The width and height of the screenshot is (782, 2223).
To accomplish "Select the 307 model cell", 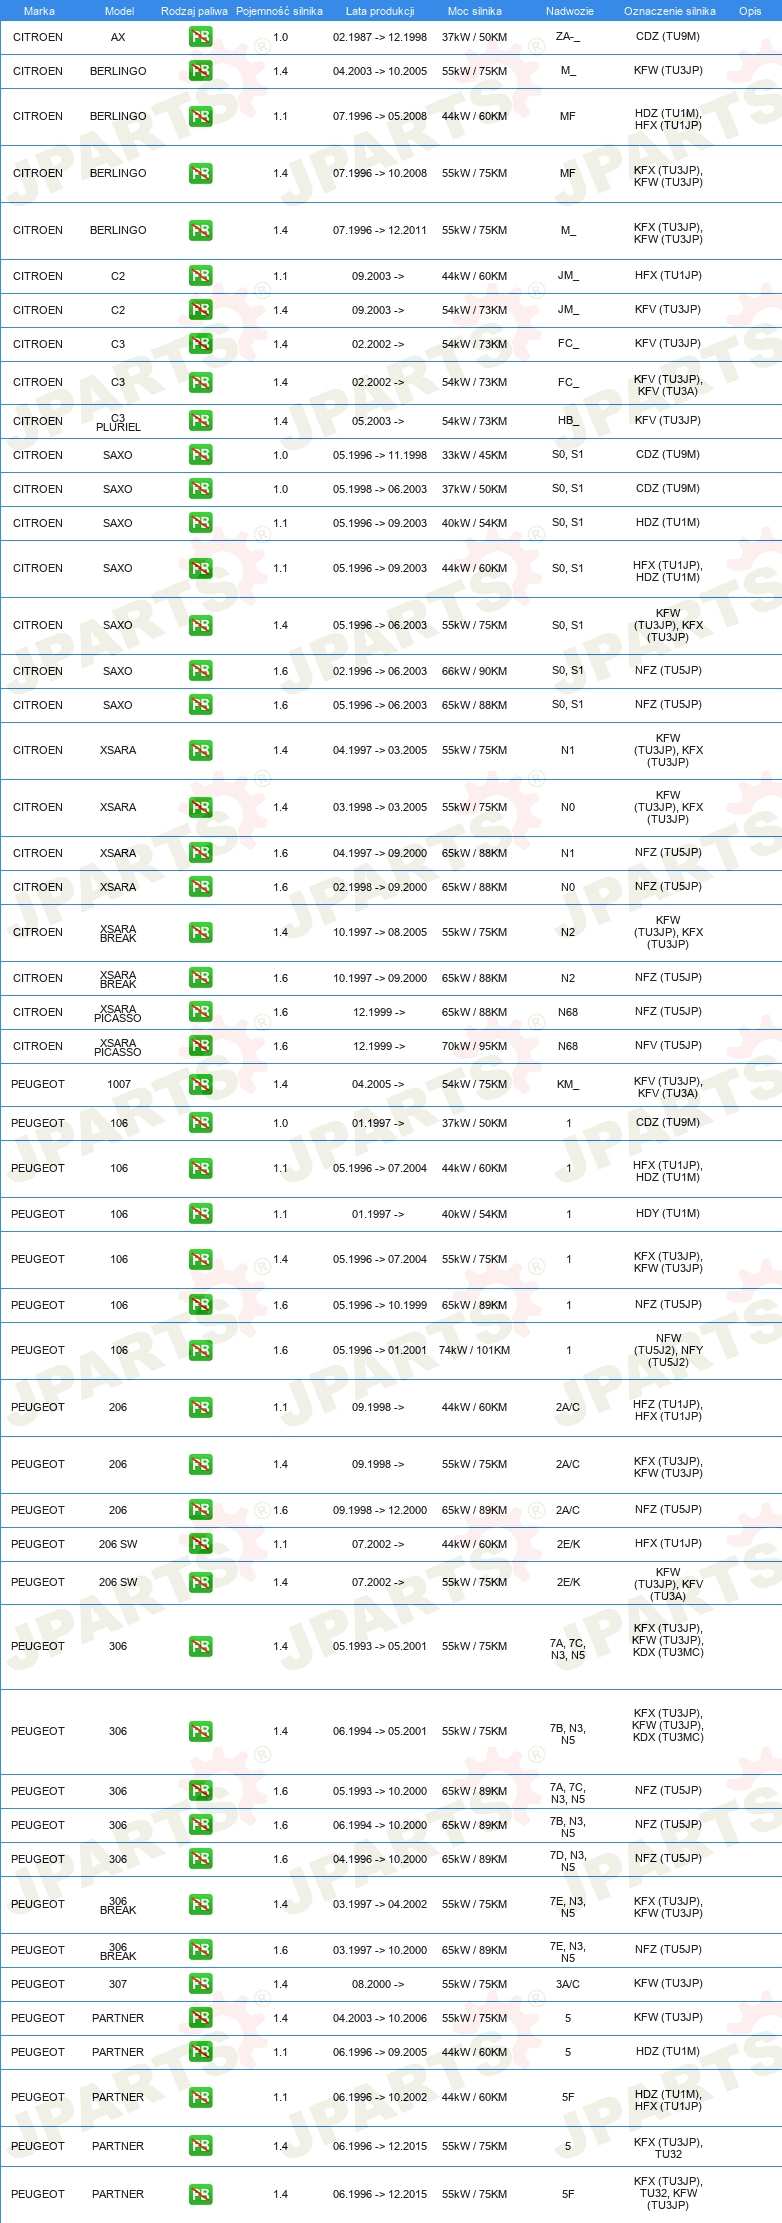I will click(x=118, y=1984).
